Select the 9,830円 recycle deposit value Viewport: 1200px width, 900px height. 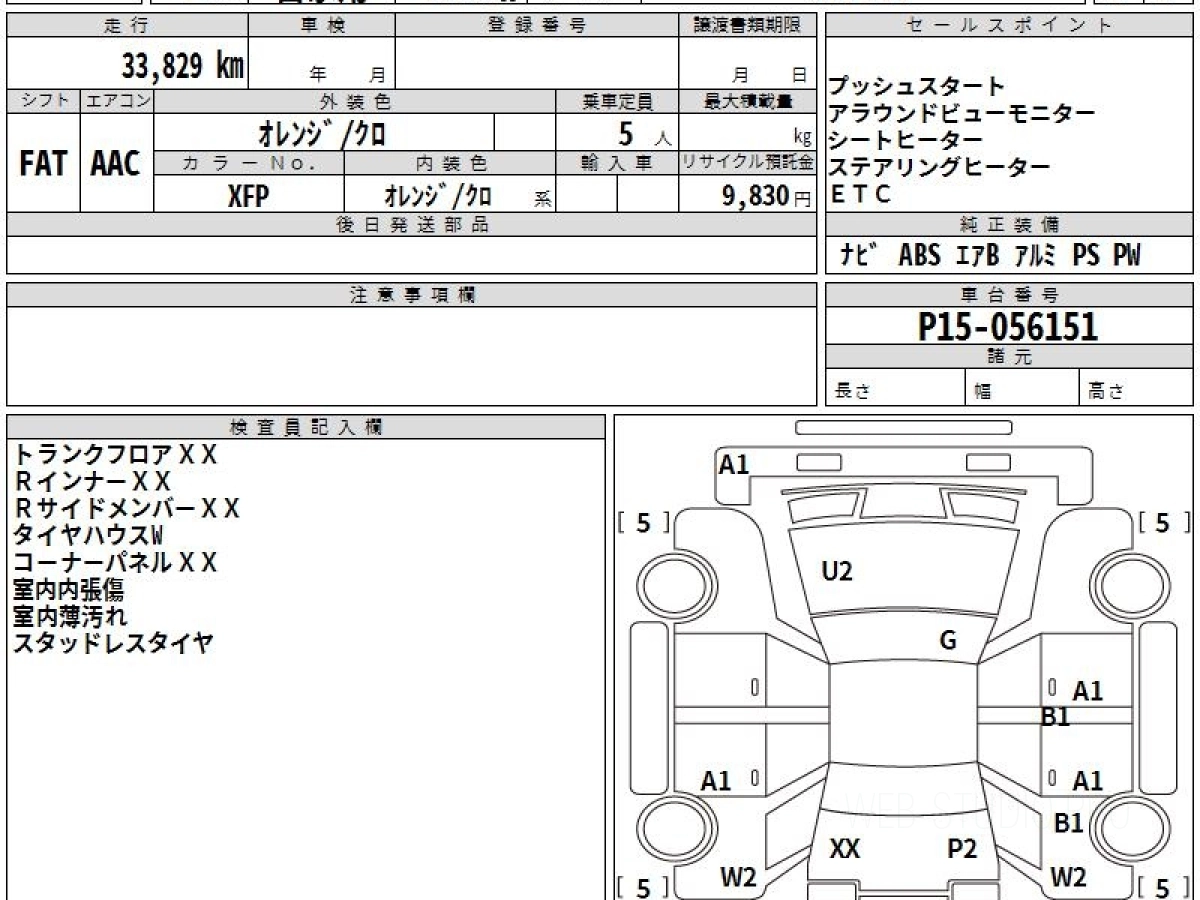(767, 196)
